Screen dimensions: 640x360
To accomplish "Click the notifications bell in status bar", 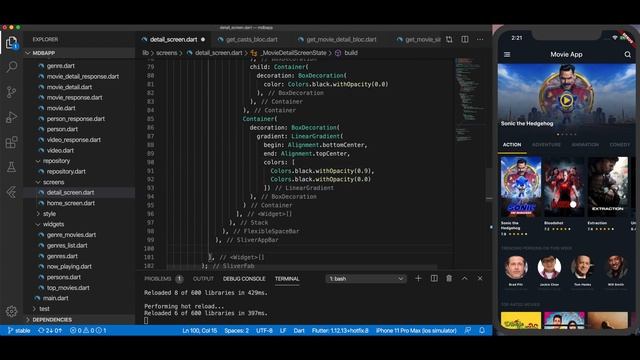I will tap(482, 330).
